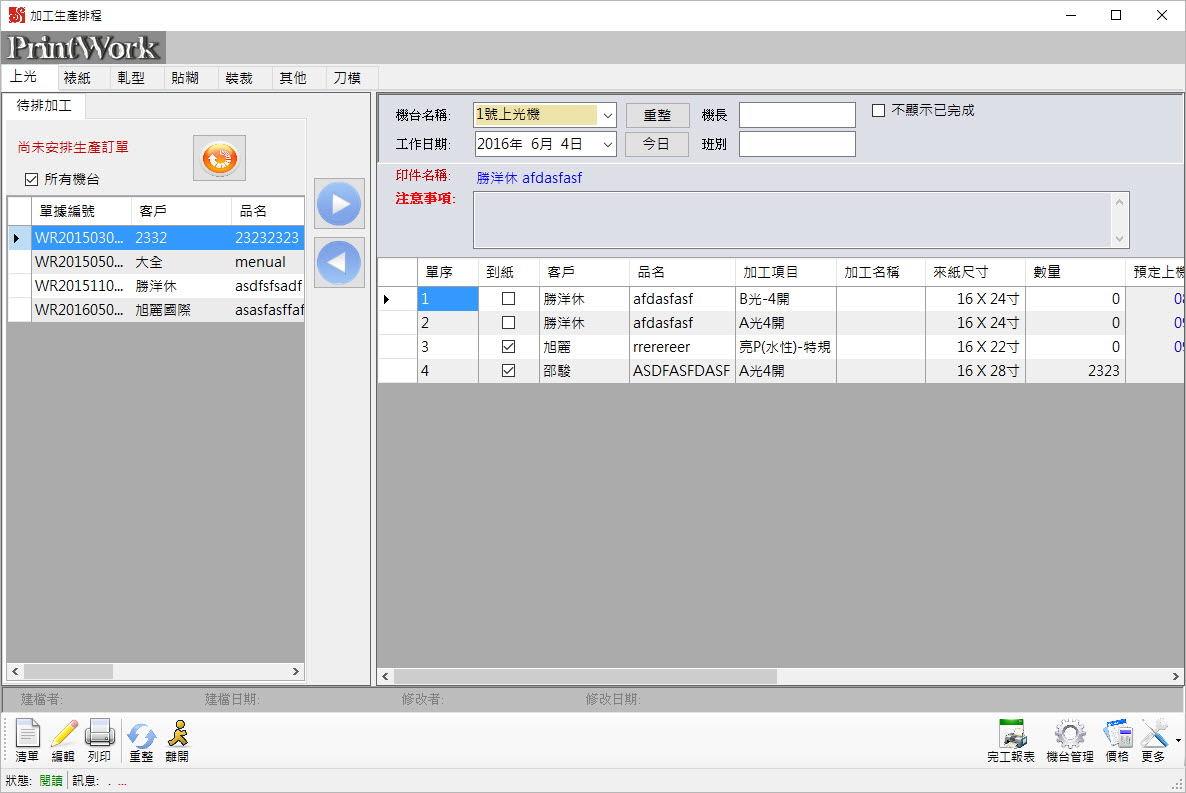Screen dimensions: 1186x793
Task: Click the 重整 button beside machine name
Action: 657,115
